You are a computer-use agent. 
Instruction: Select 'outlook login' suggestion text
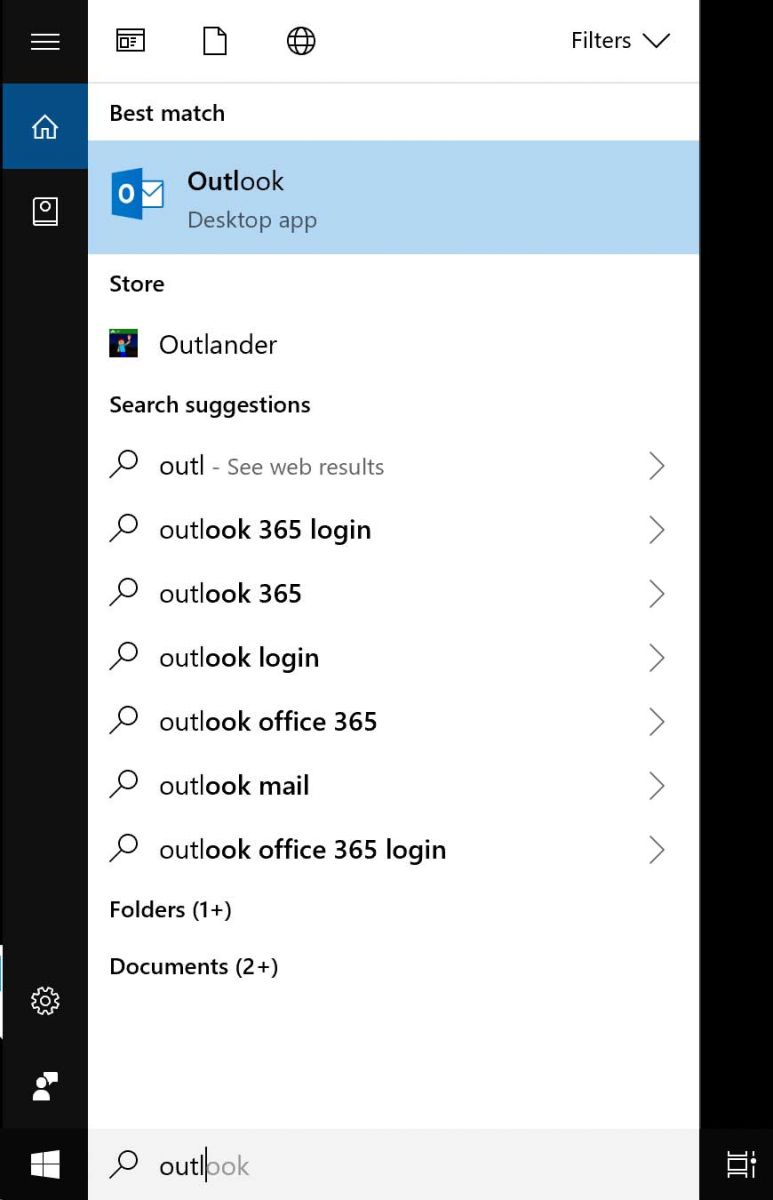click(x=239, y=658)
